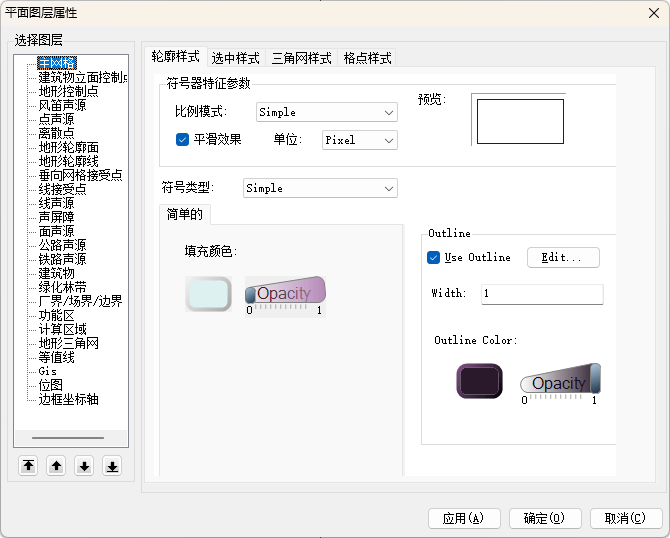Expand the 单位 Pixel dropdown
This screenshot has height=538, width=670.
pyautogui.click(x=359, y=140)
